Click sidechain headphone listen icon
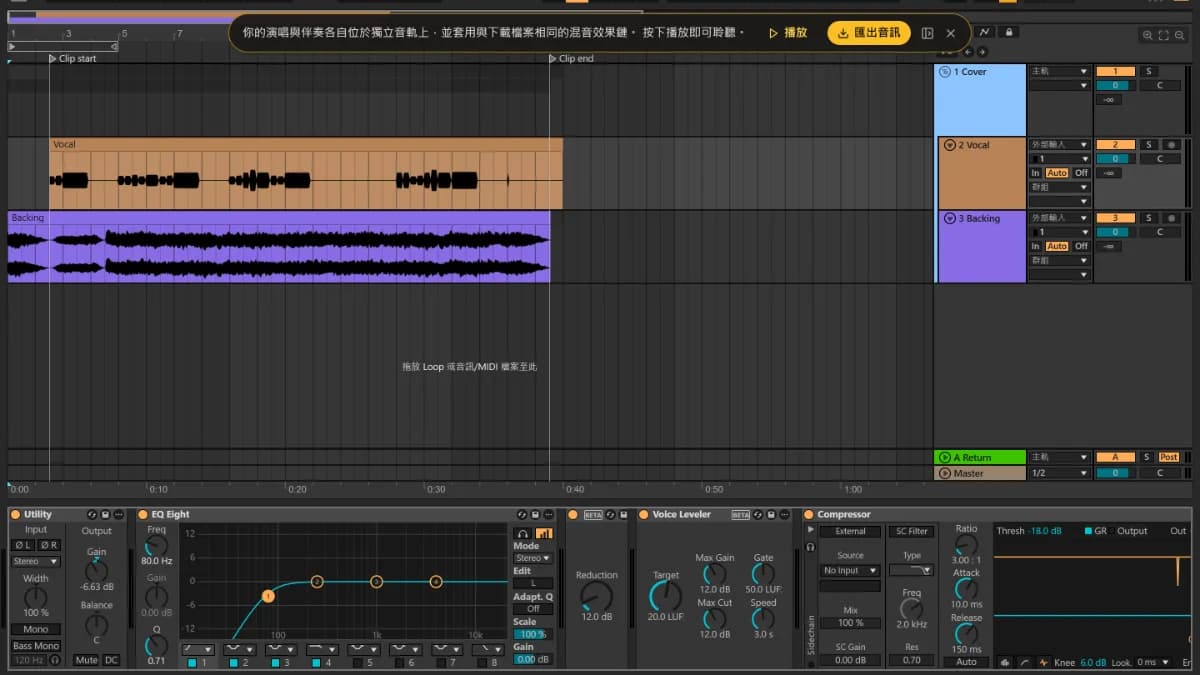This screenshot has width=1200, height=675. tap(810, 547)
